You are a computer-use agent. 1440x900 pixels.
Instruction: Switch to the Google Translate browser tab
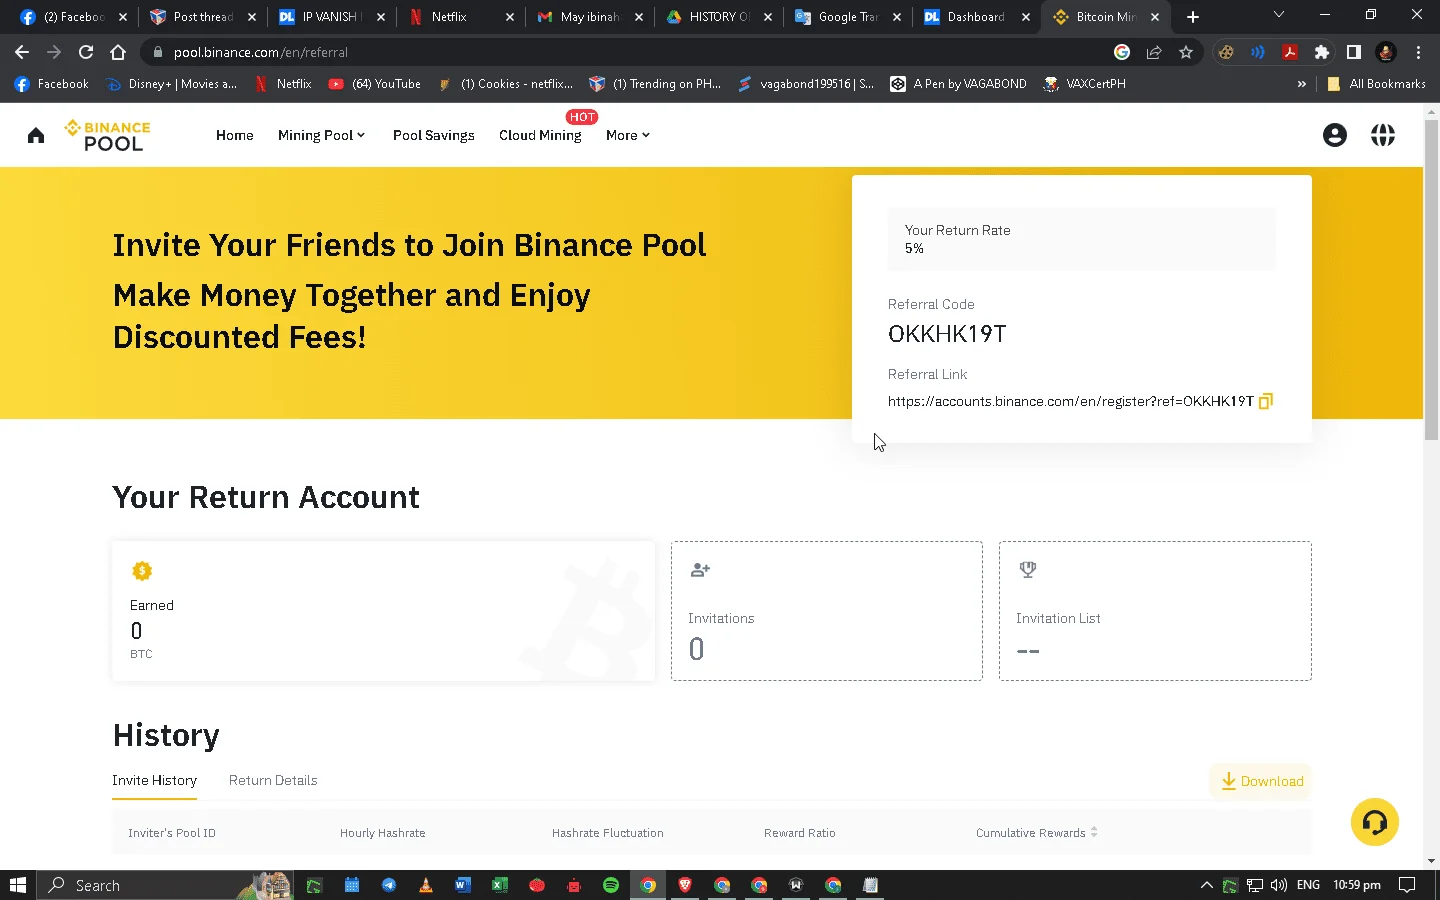847,16
